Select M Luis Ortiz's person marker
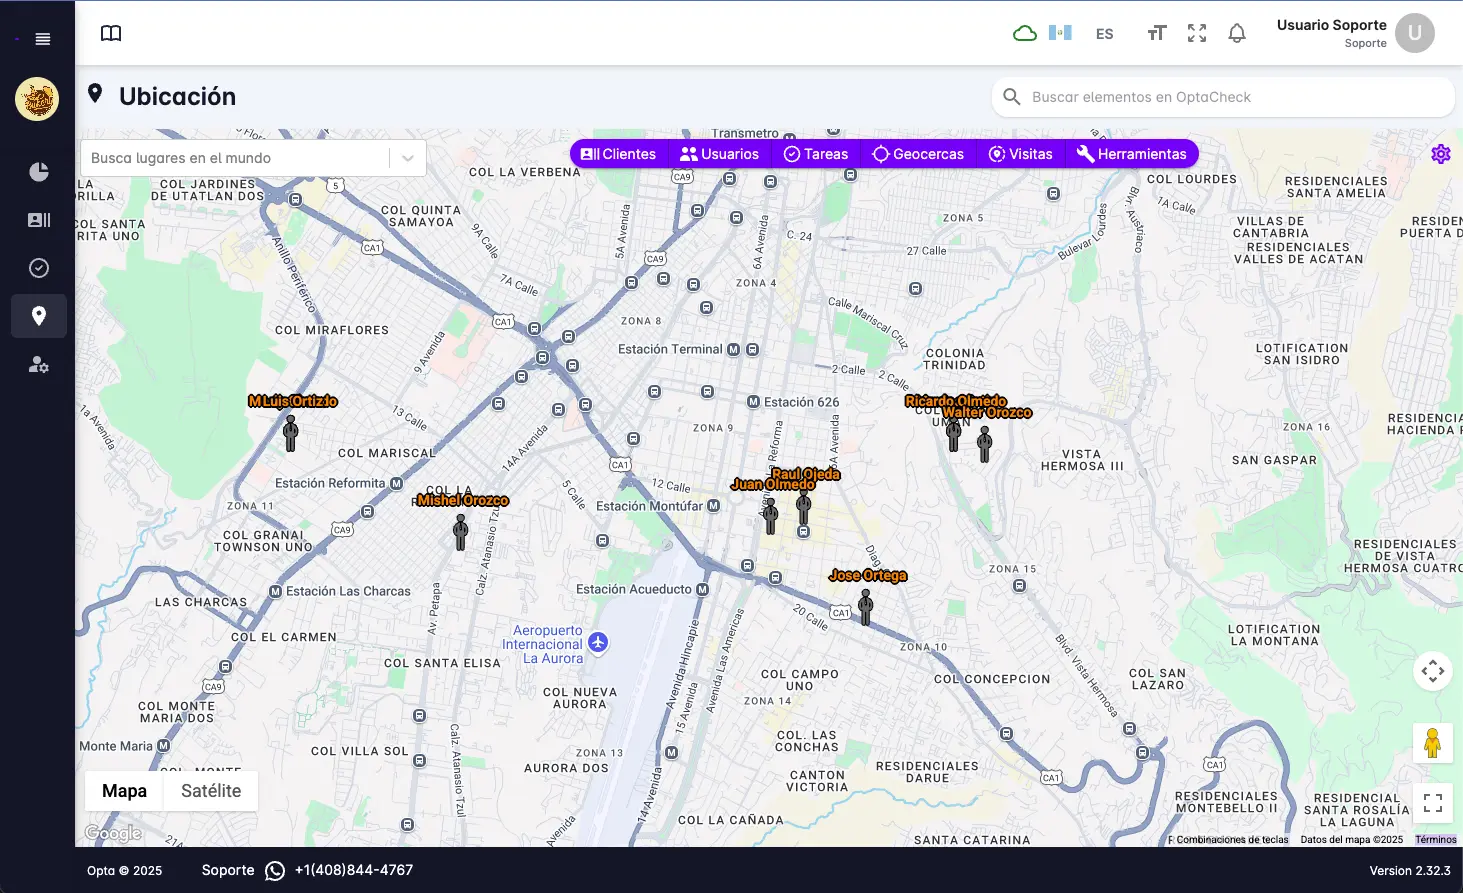Screen dimensions: 1463x893 click(x=291, y=433)
